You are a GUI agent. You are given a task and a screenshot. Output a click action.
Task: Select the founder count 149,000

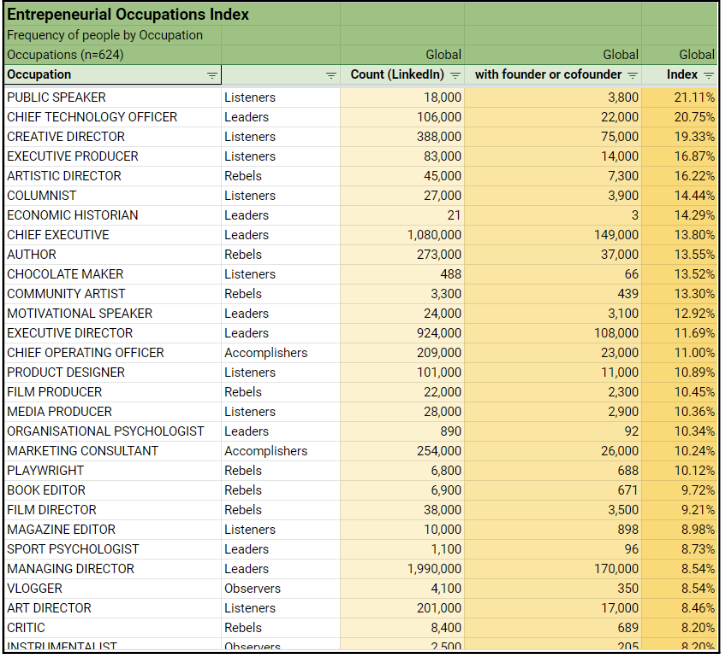(x=553, y=235)
